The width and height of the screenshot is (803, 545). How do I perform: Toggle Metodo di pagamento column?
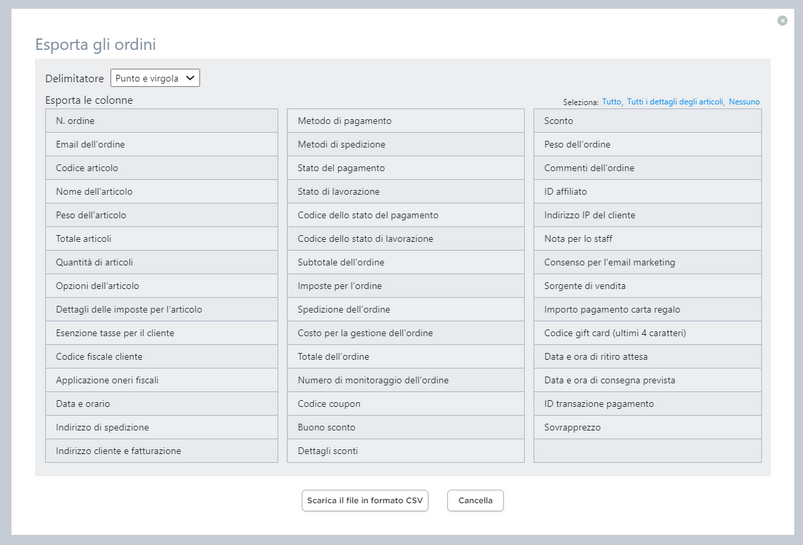pyautogui.click(x=406, y=121)
